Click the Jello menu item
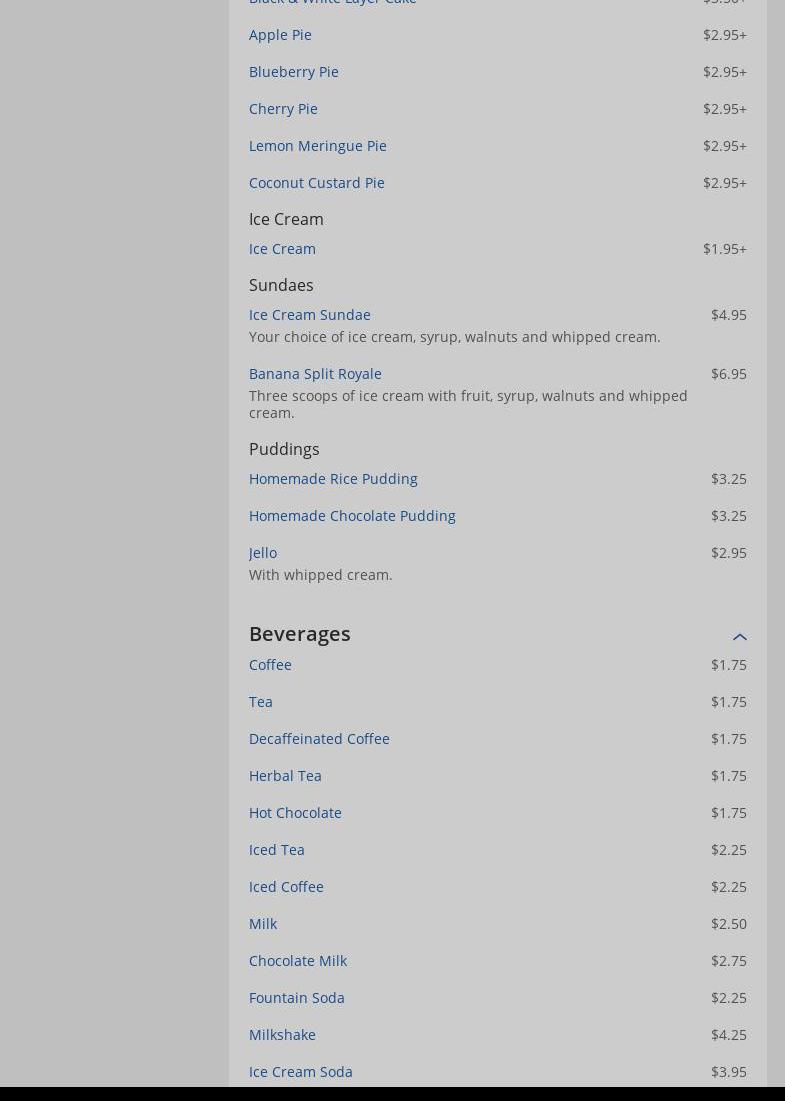Screen dimensions: 785x1101 coord(263,553)
